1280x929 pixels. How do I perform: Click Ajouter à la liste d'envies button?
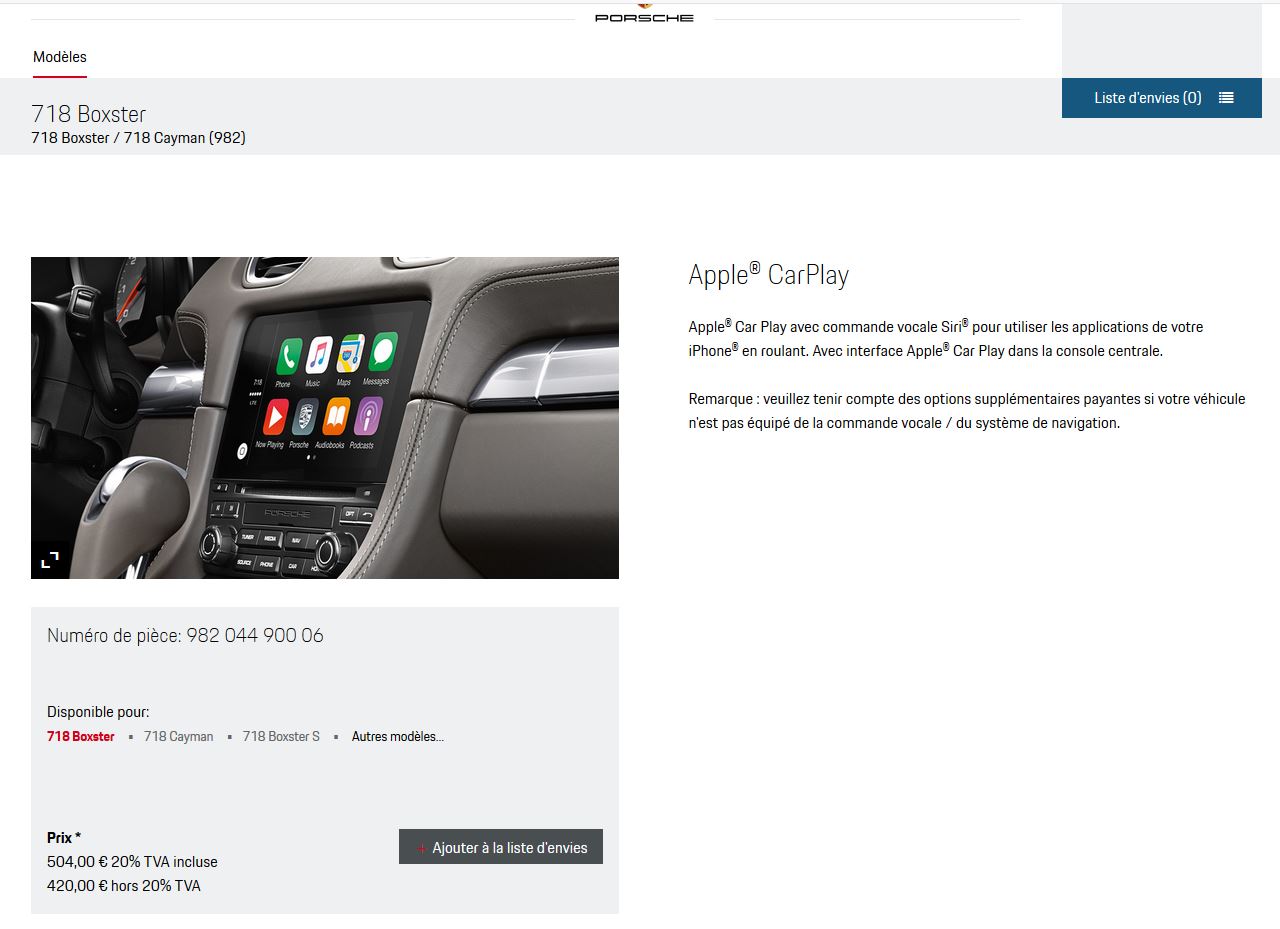[501, 847]
